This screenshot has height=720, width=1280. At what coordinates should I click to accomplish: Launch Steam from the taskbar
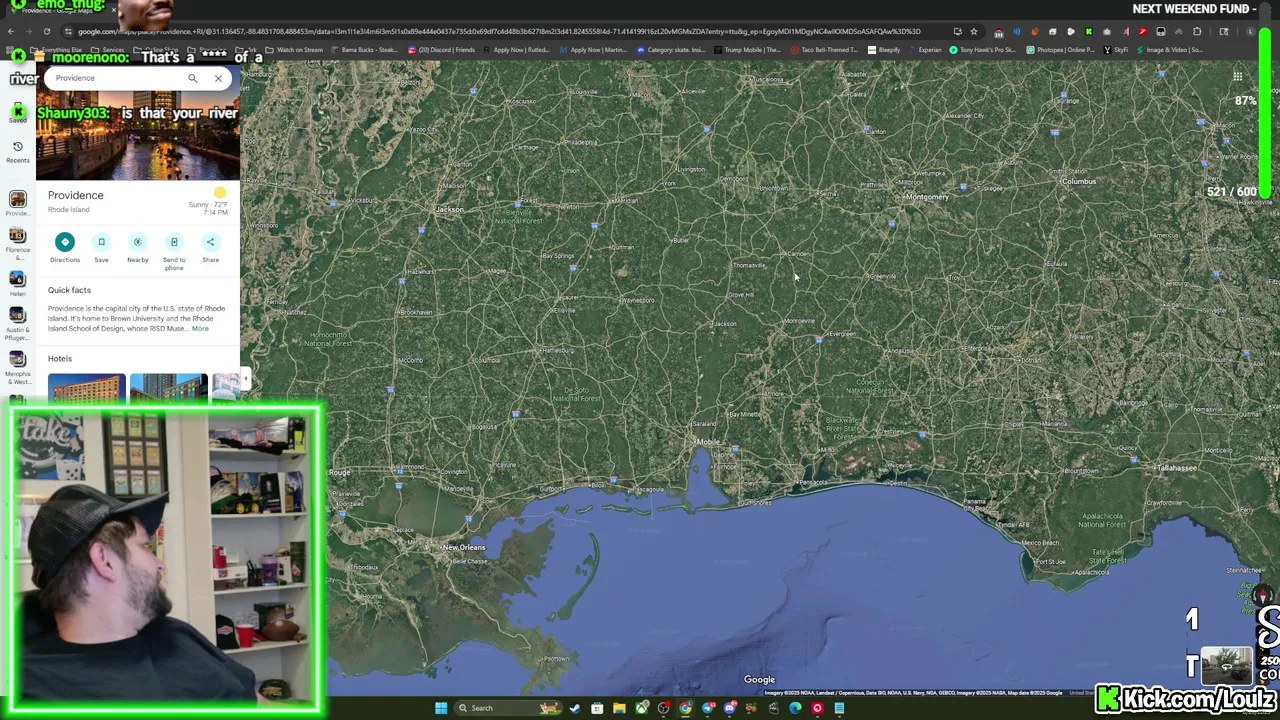pos(575,708)
